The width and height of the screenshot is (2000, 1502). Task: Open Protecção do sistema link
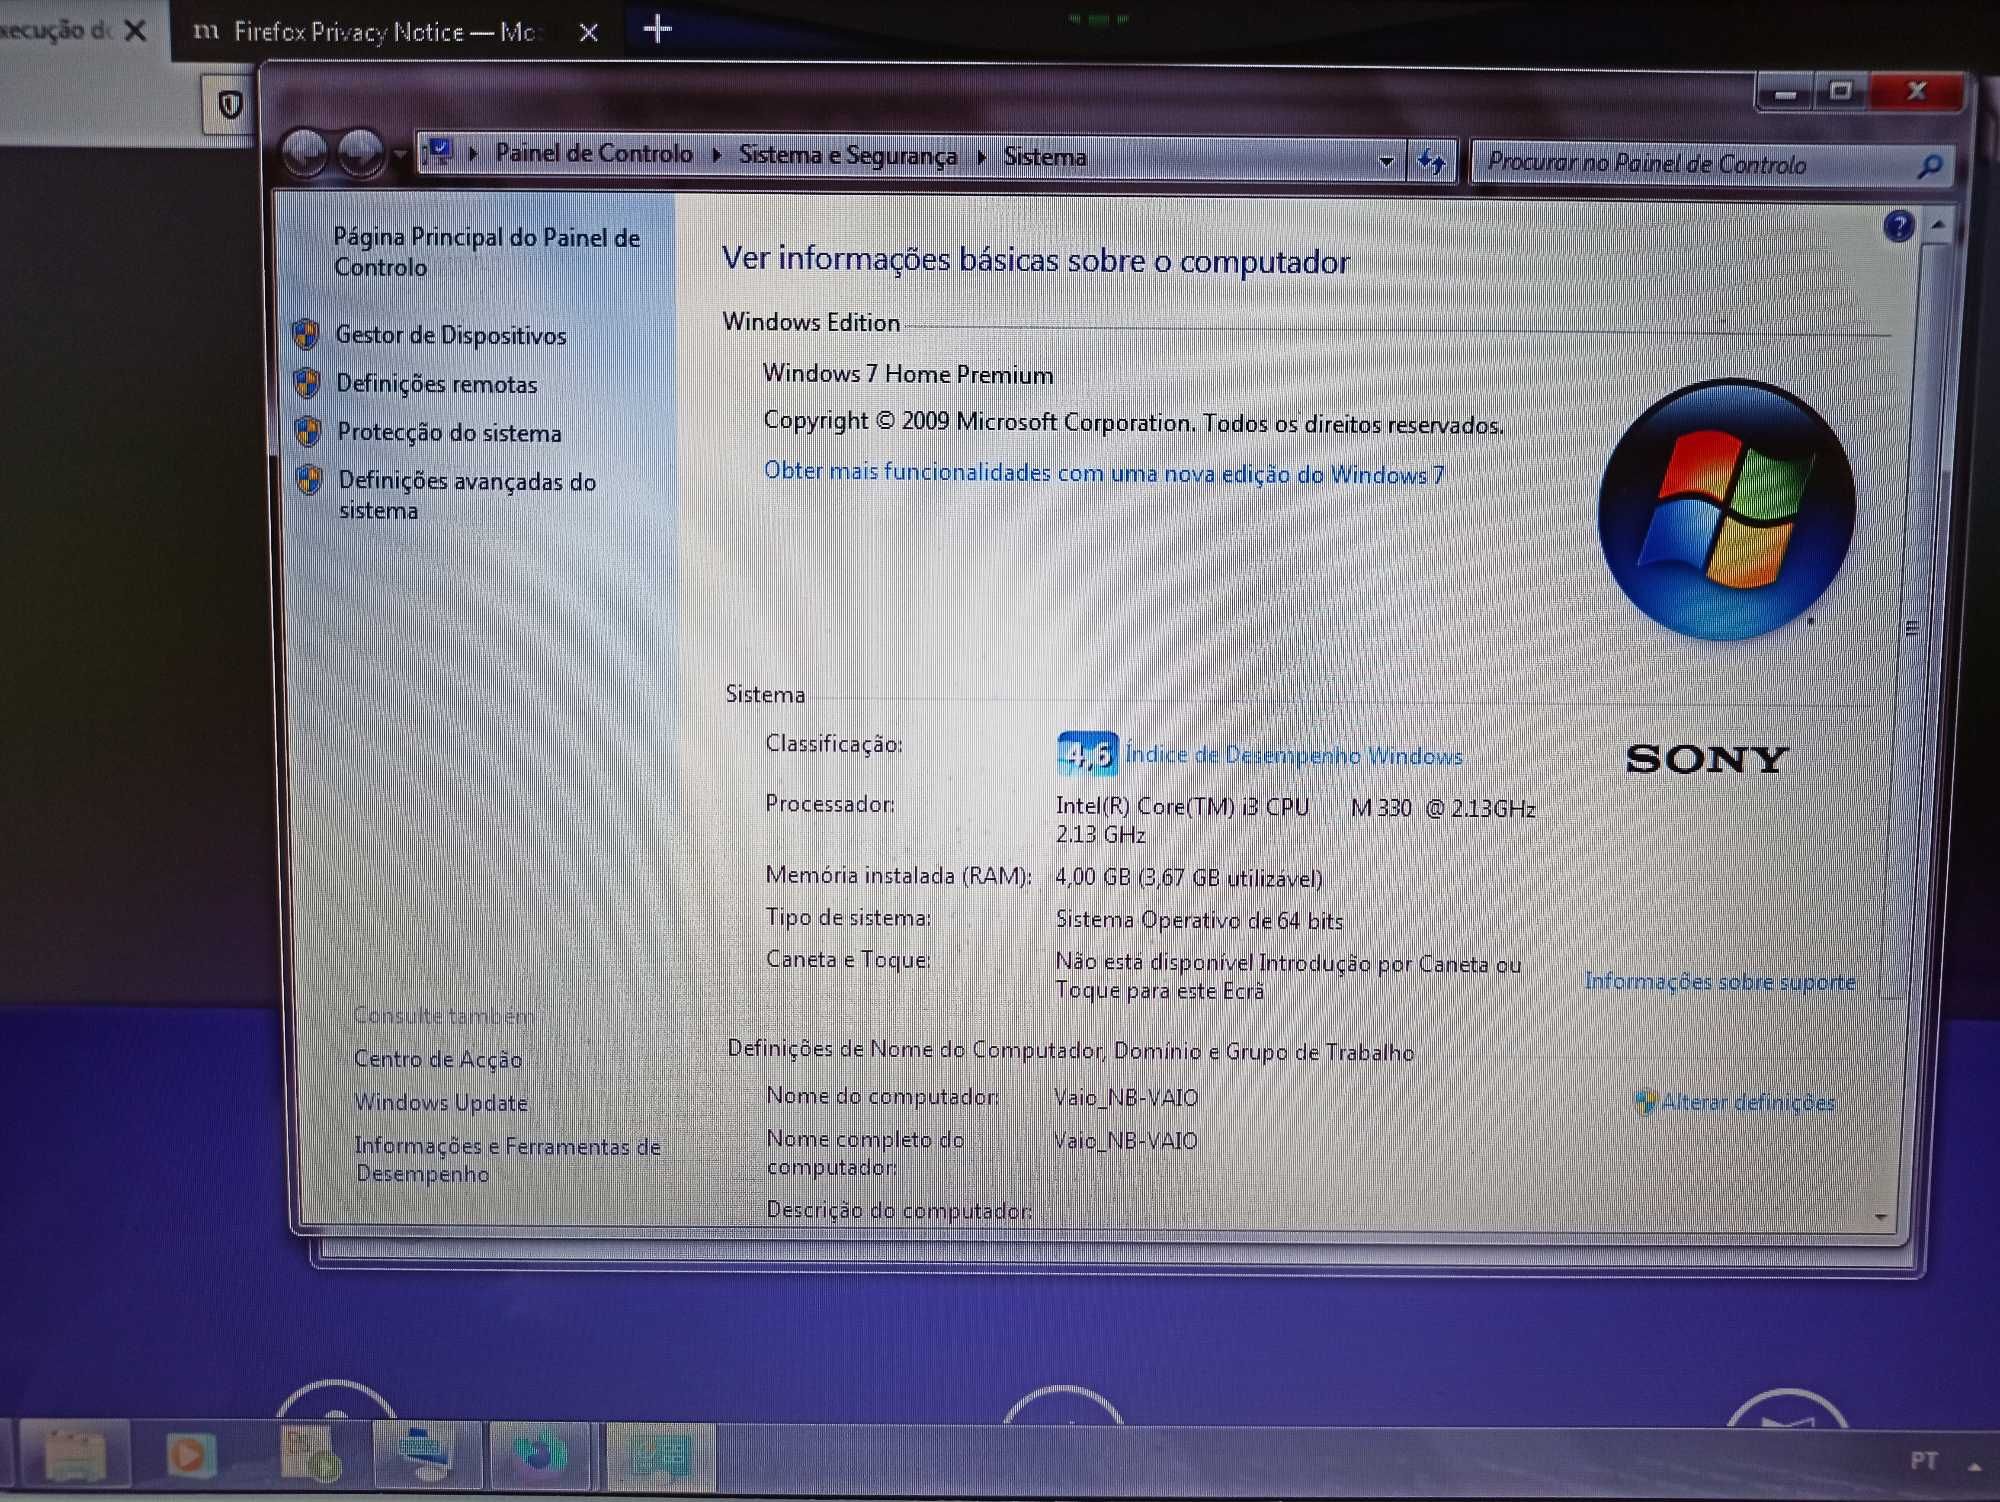pyautogui.click(x=449, y=433)
